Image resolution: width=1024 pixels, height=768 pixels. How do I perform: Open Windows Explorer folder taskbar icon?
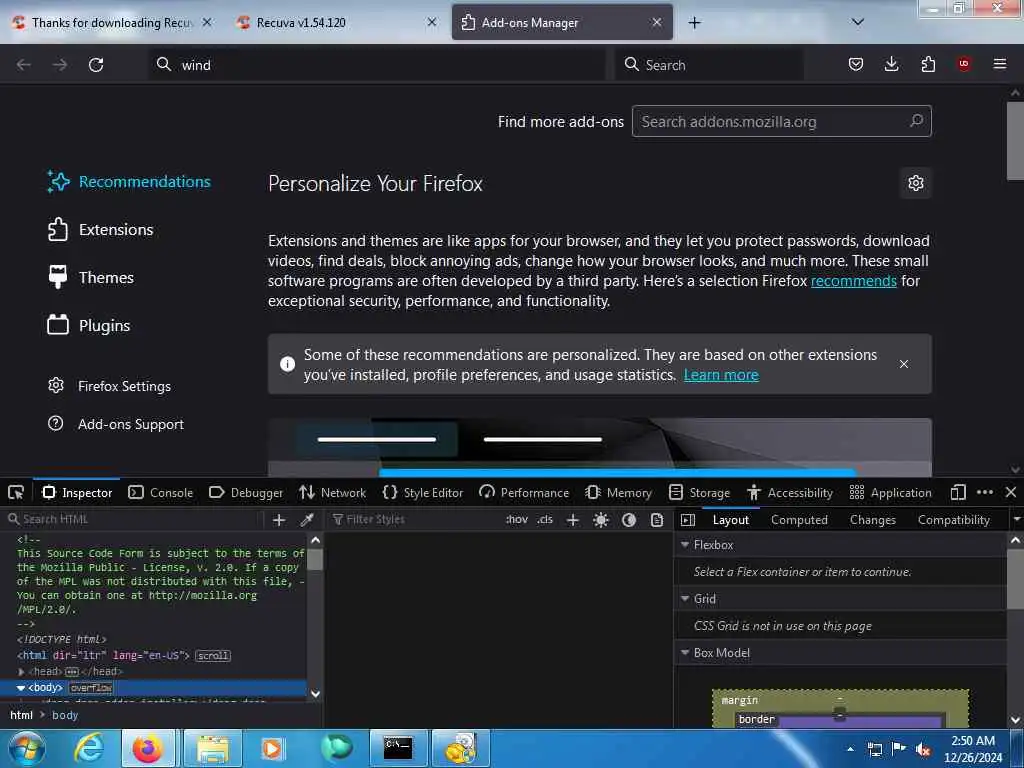213,748
